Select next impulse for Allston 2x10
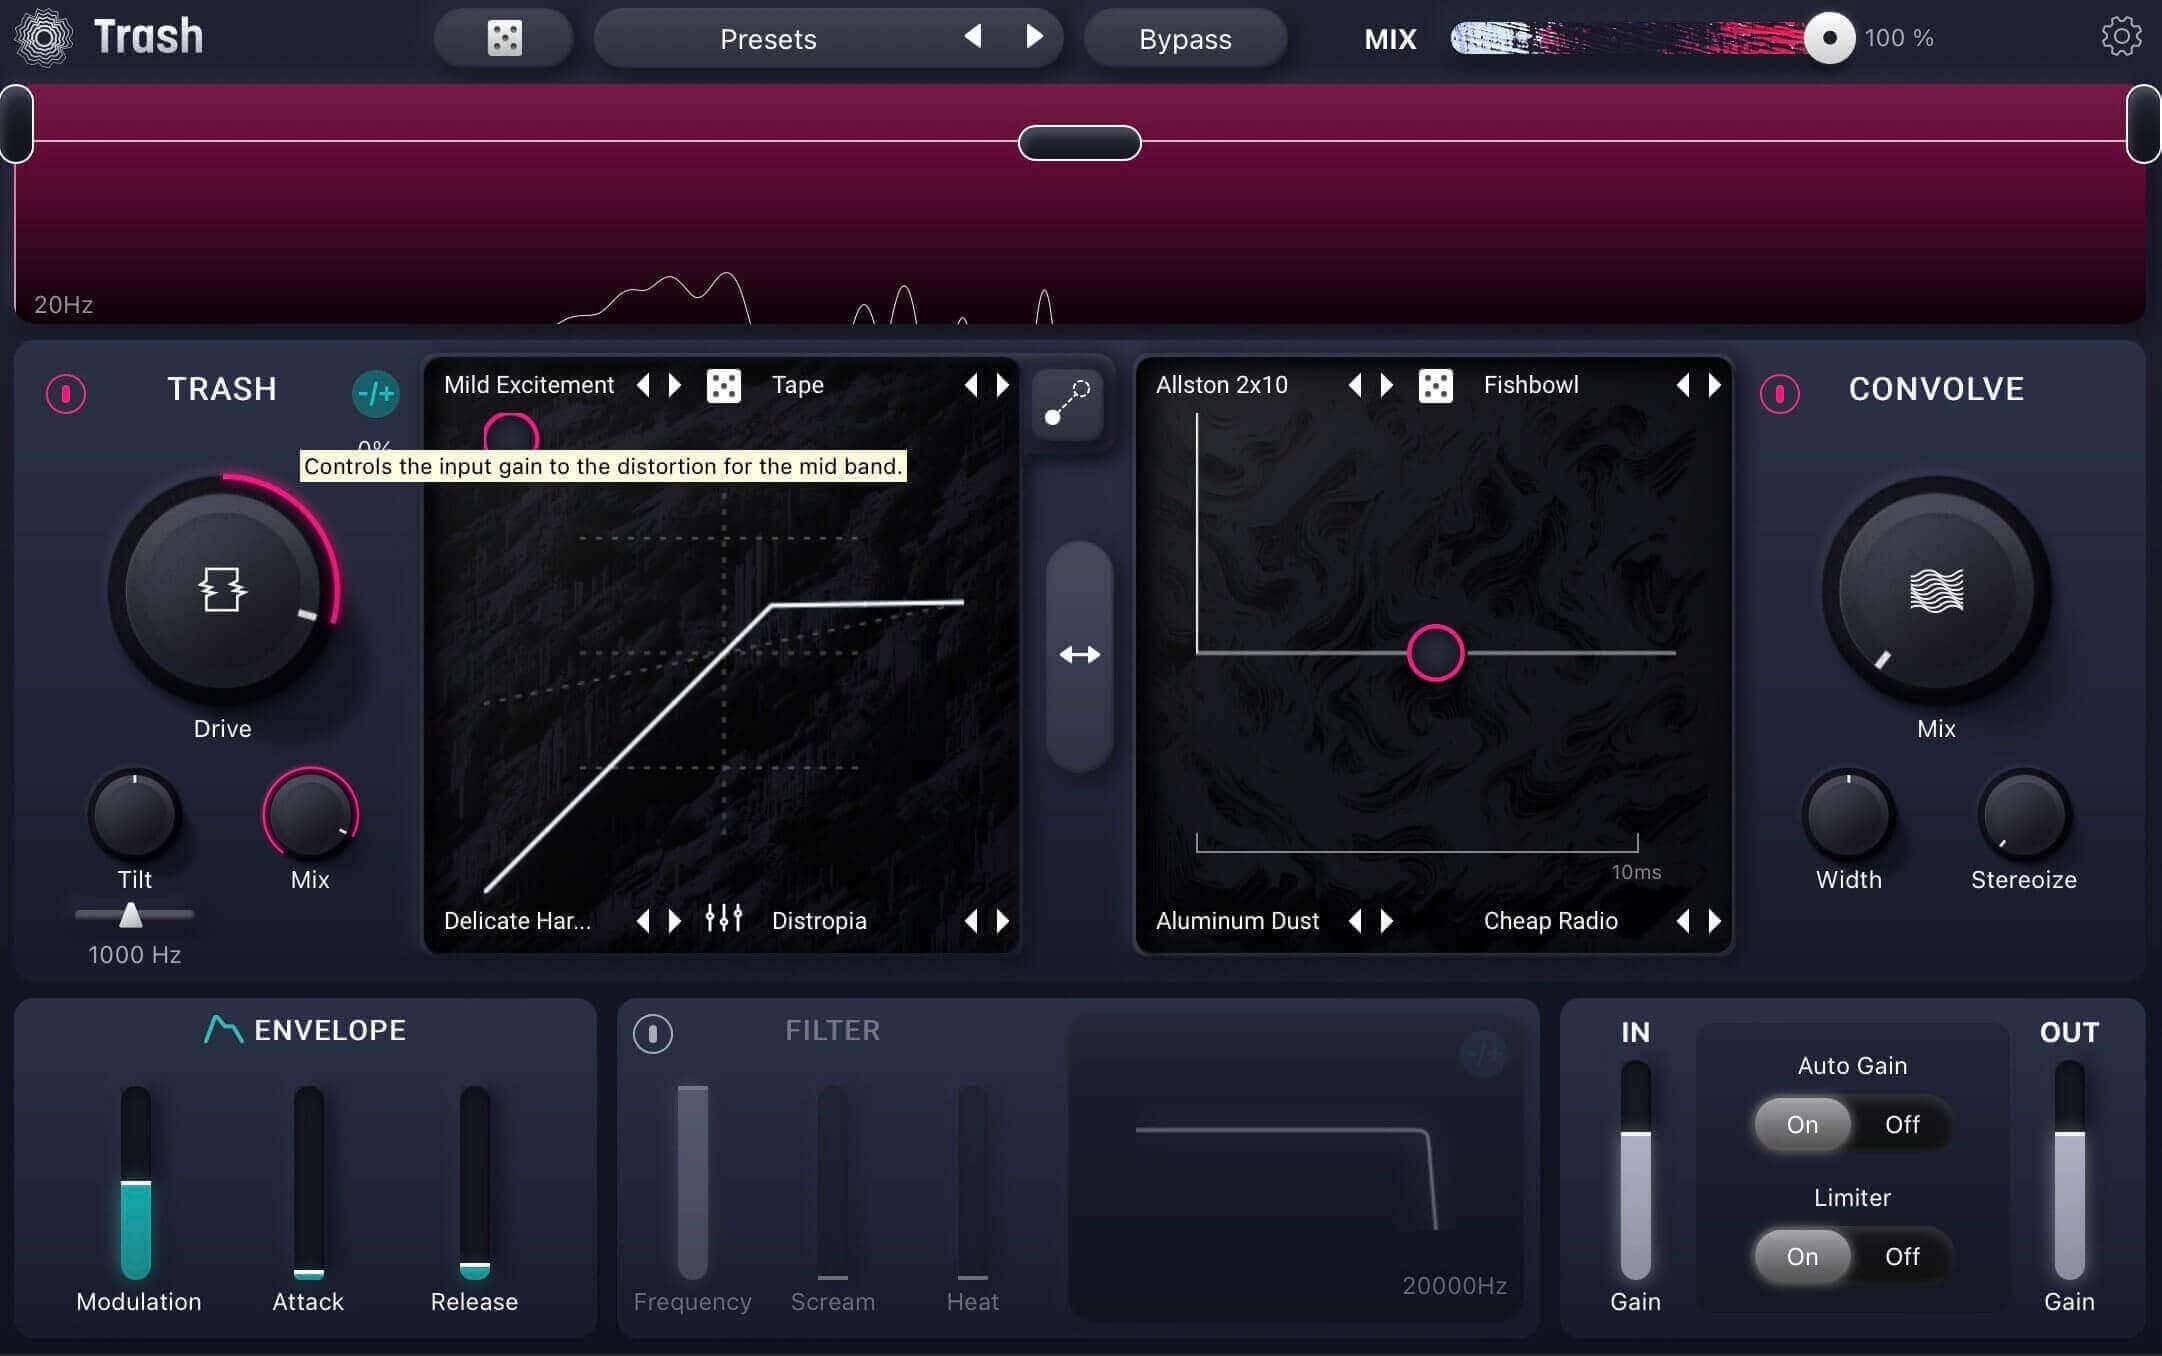This screenshot has height=1356, width=2162. tap(1387, 385)
